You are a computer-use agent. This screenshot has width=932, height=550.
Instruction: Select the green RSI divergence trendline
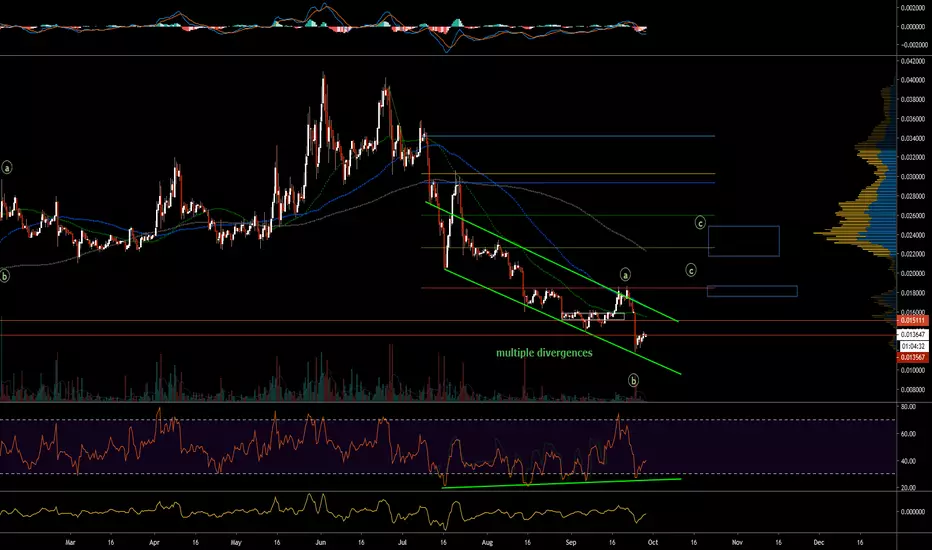click(562, 483)
